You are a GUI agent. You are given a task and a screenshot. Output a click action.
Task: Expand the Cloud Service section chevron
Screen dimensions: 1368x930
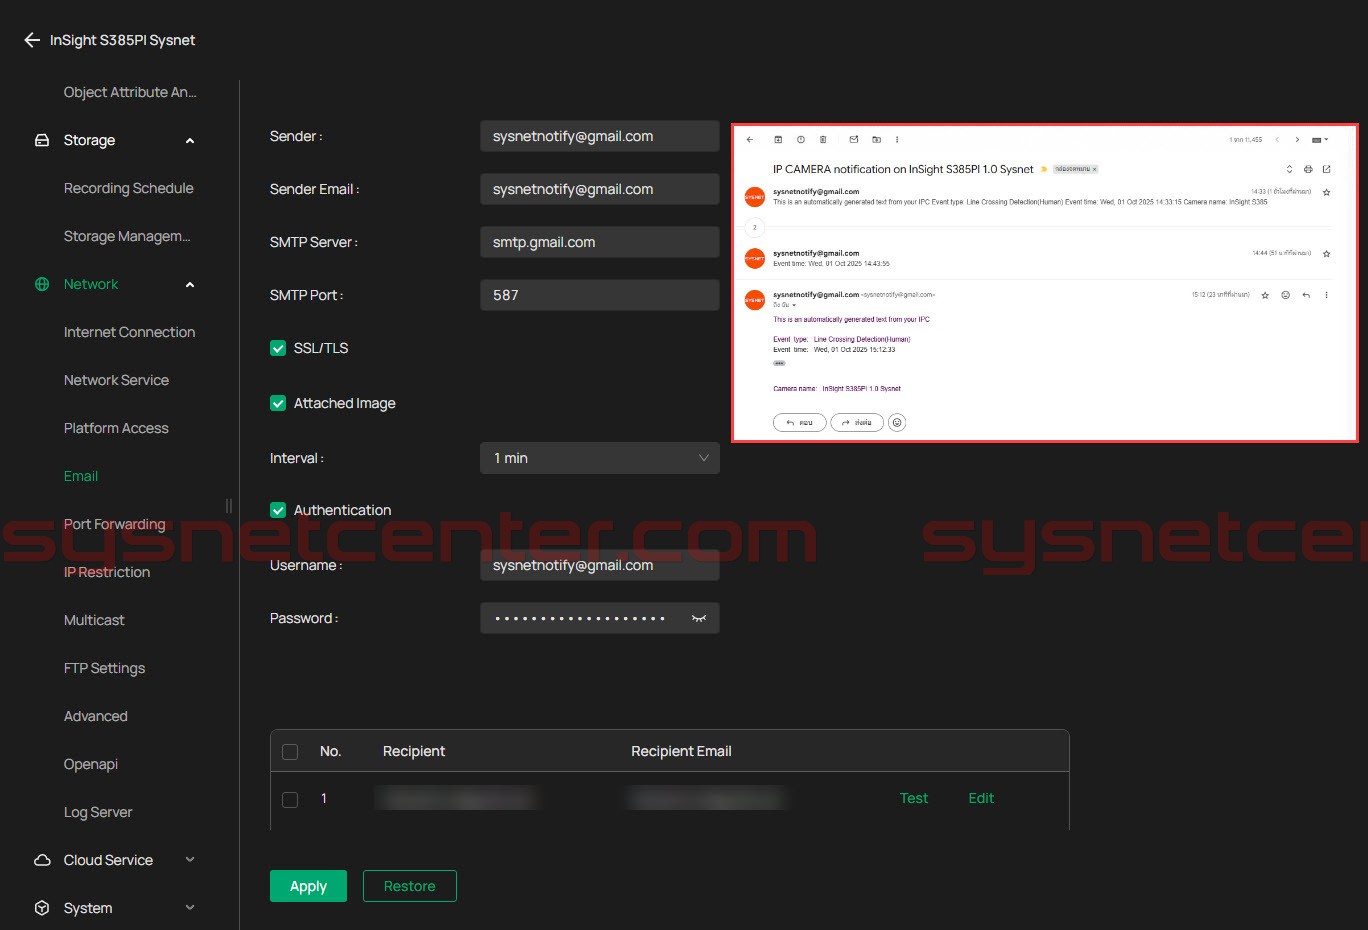(x=190, y=860)
